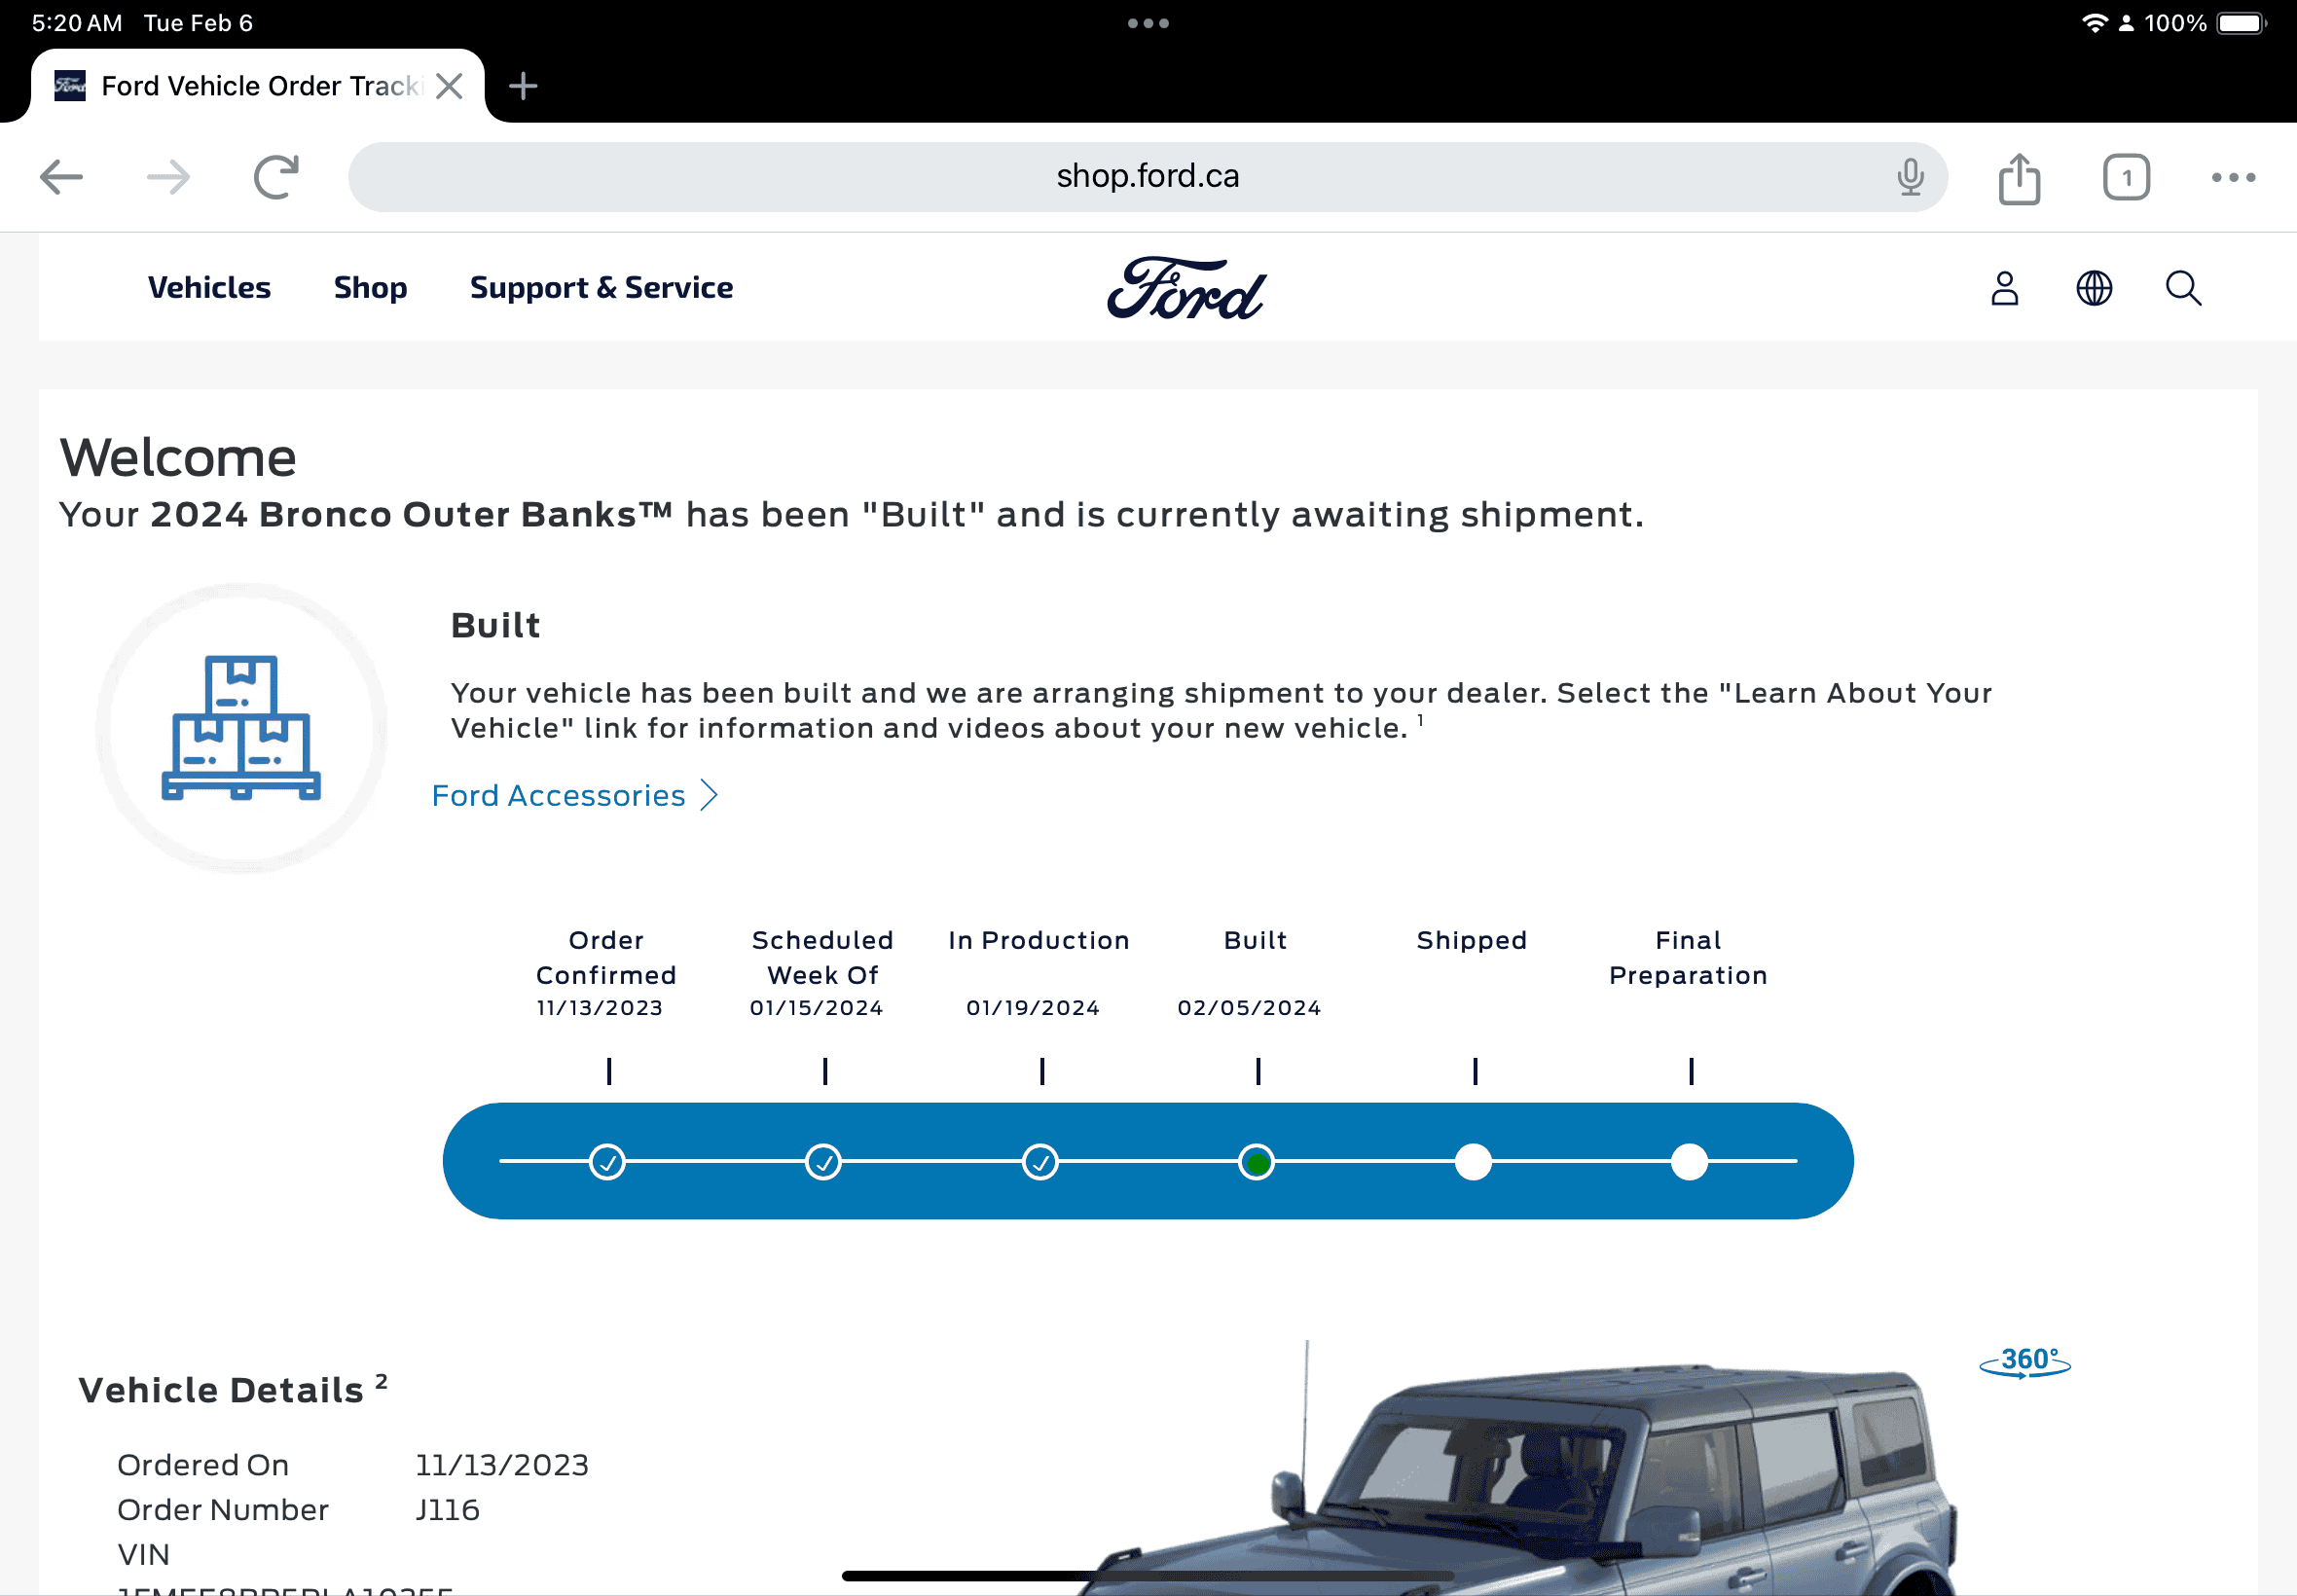Click the battery indicator in status bar
Viewport: 2297px width, 1596px height.
point(2241,23)
